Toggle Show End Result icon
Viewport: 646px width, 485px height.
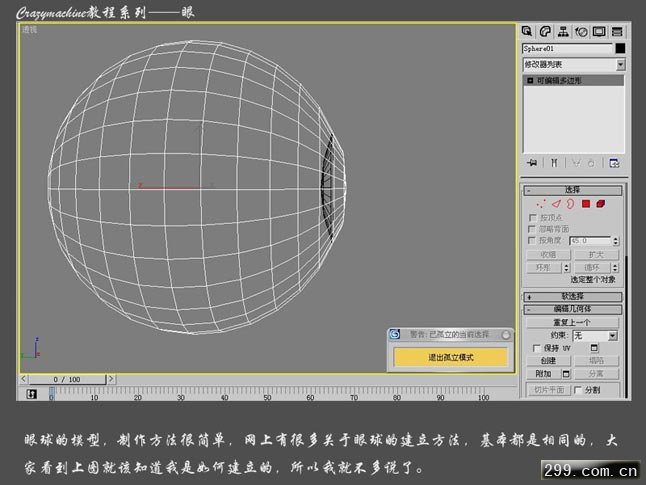[554, 163]
